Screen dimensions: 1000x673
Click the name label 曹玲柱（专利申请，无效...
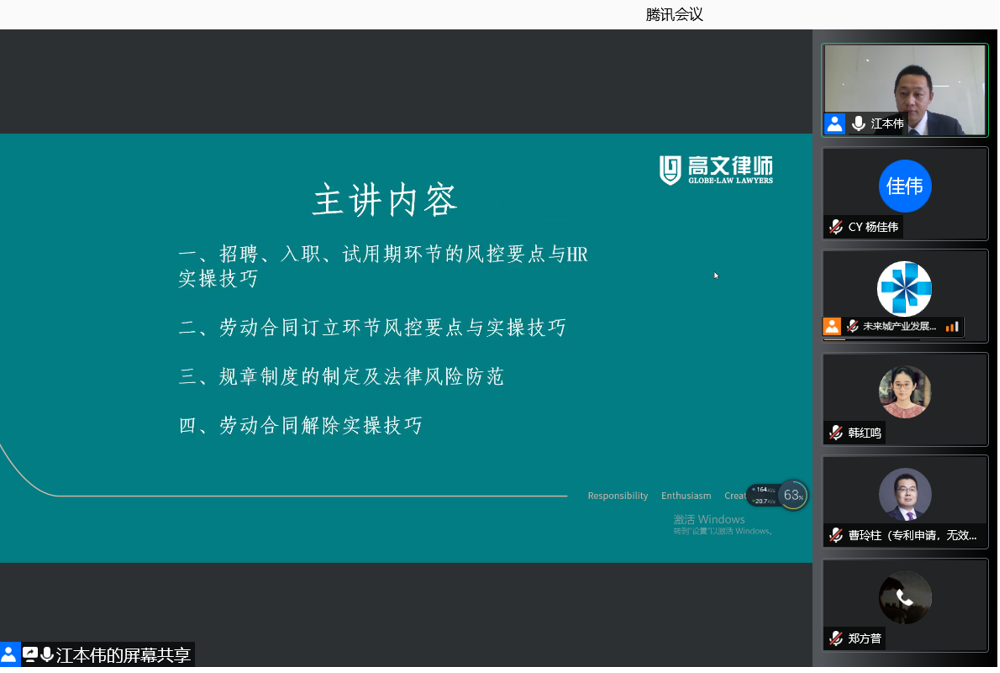(x=912, y=536)
